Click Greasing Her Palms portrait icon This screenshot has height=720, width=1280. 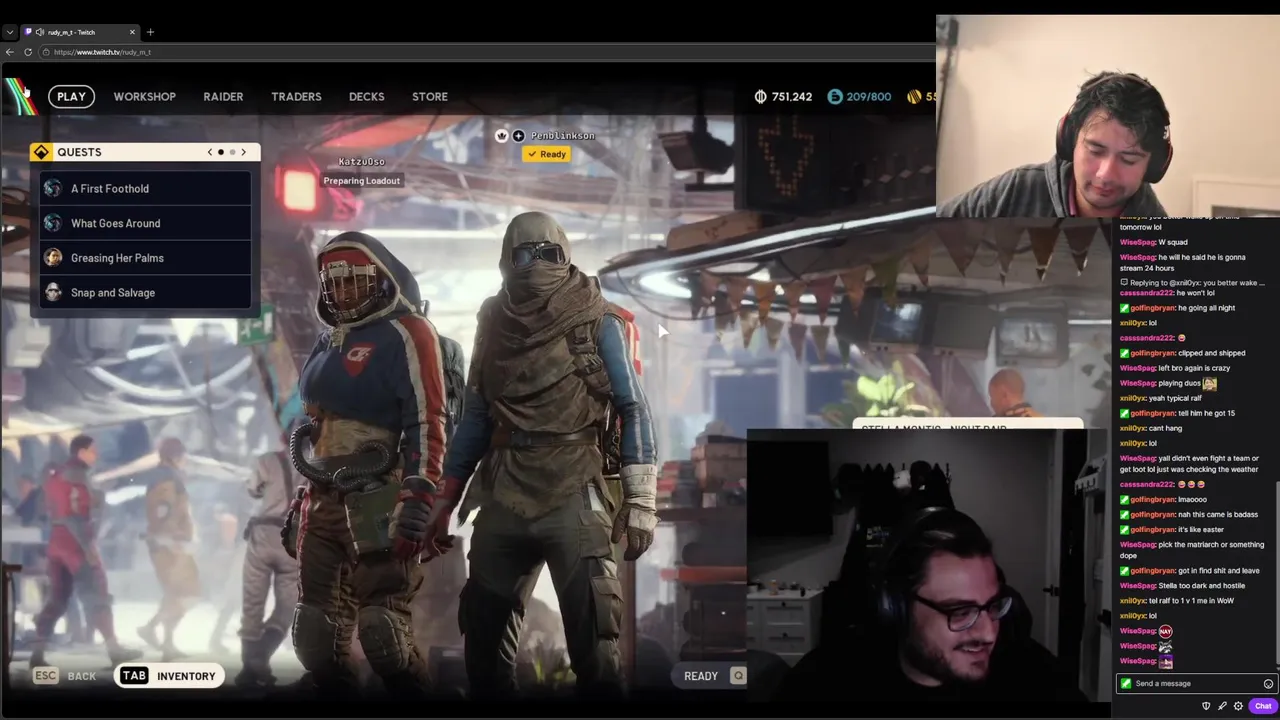tap(53, 258)
